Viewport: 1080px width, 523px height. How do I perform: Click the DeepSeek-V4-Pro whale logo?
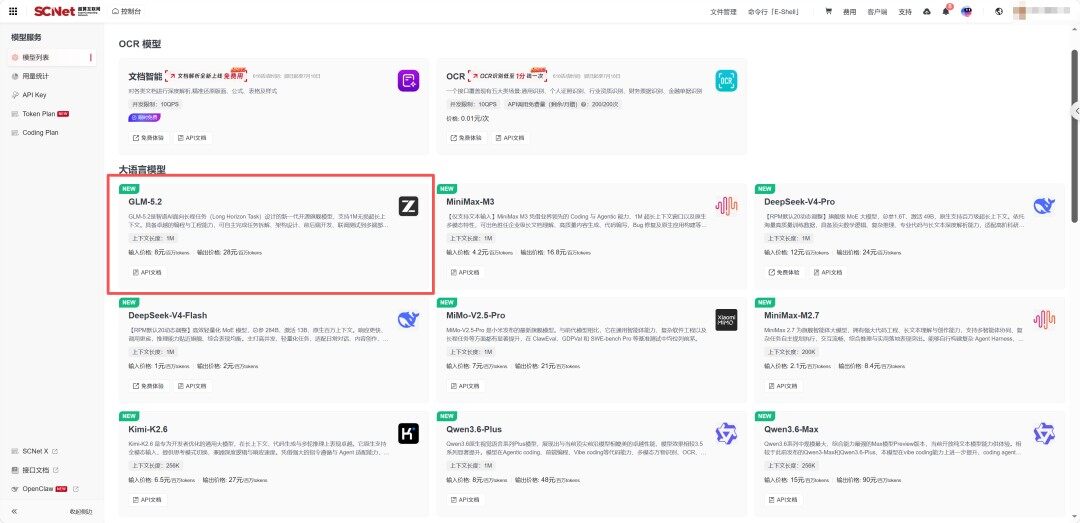[x=1044, y=206]
